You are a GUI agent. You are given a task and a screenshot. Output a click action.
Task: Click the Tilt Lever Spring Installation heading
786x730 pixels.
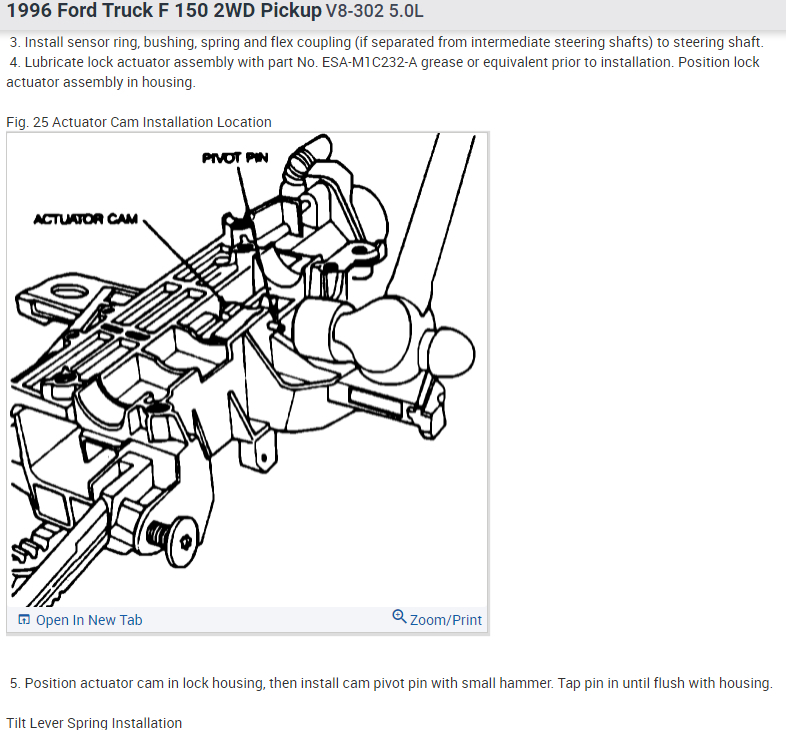point(94,722)
